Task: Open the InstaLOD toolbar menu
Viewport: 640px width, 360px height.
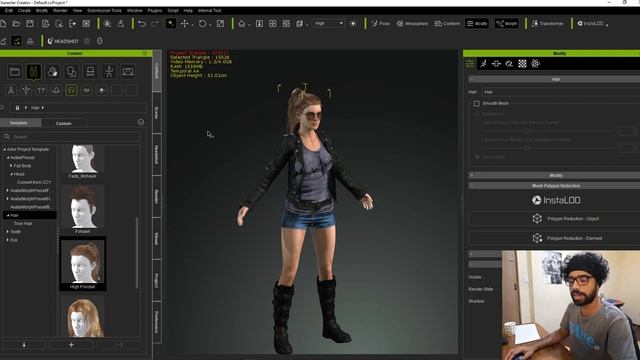Action: click(593, 24)
